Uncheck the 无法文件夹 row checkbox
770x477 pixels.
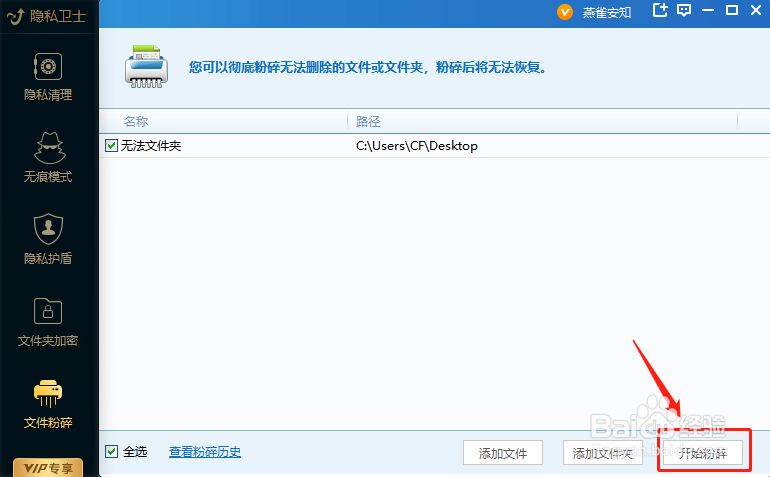[111, 145]
